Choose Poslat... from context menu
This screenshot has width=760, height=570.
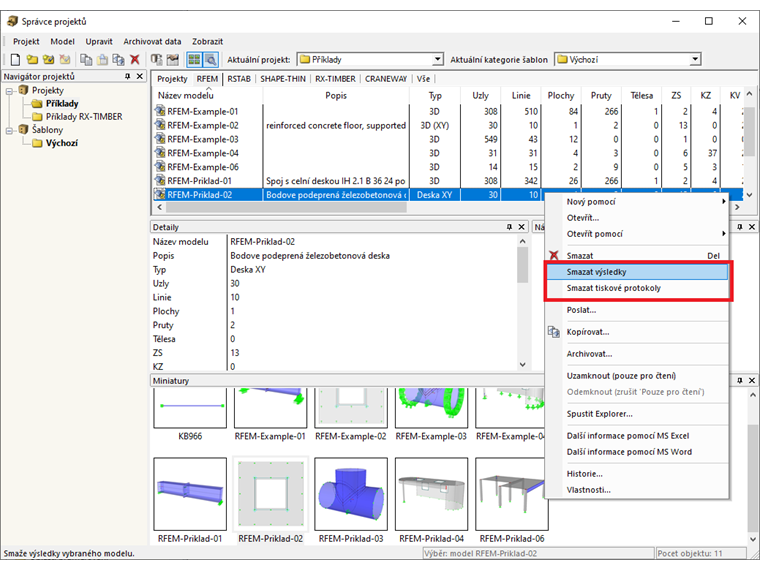[637, 310]
